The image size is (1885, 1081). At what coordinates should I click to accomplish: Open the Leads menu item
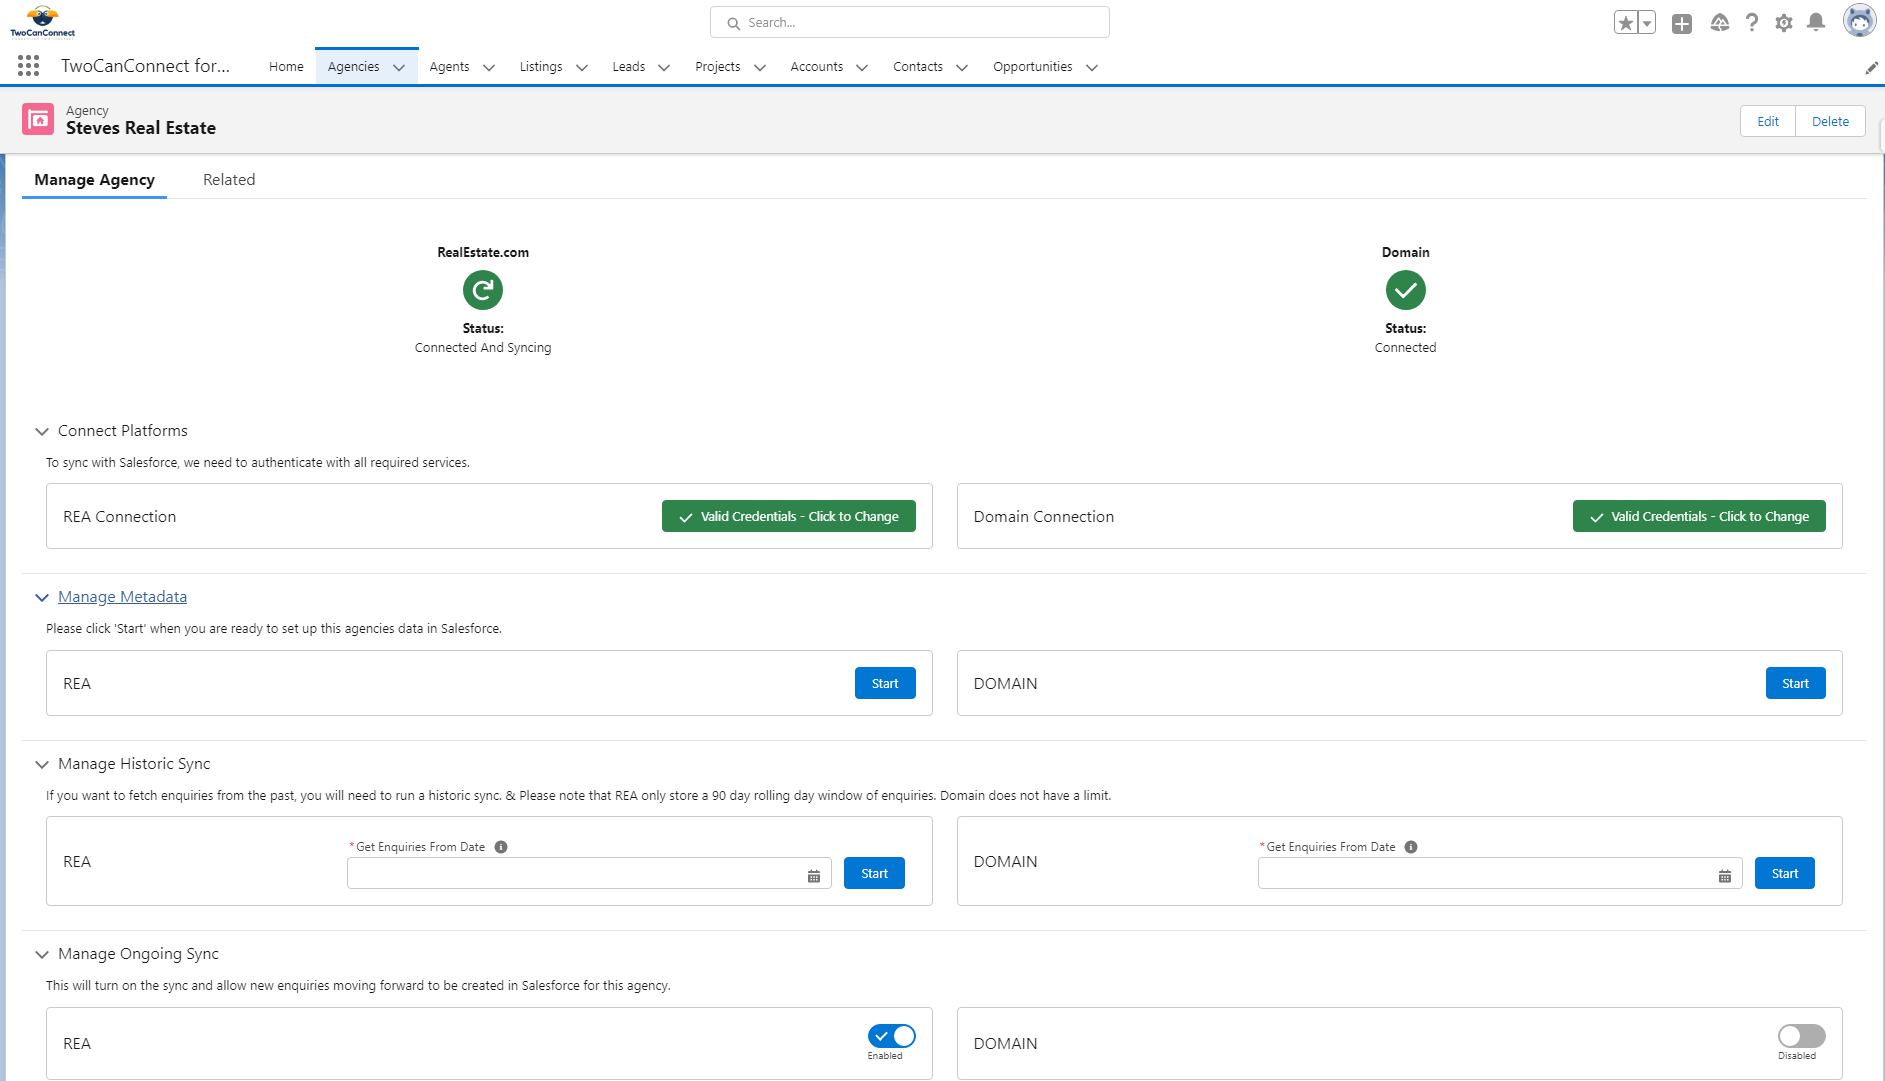pos(628,66)
